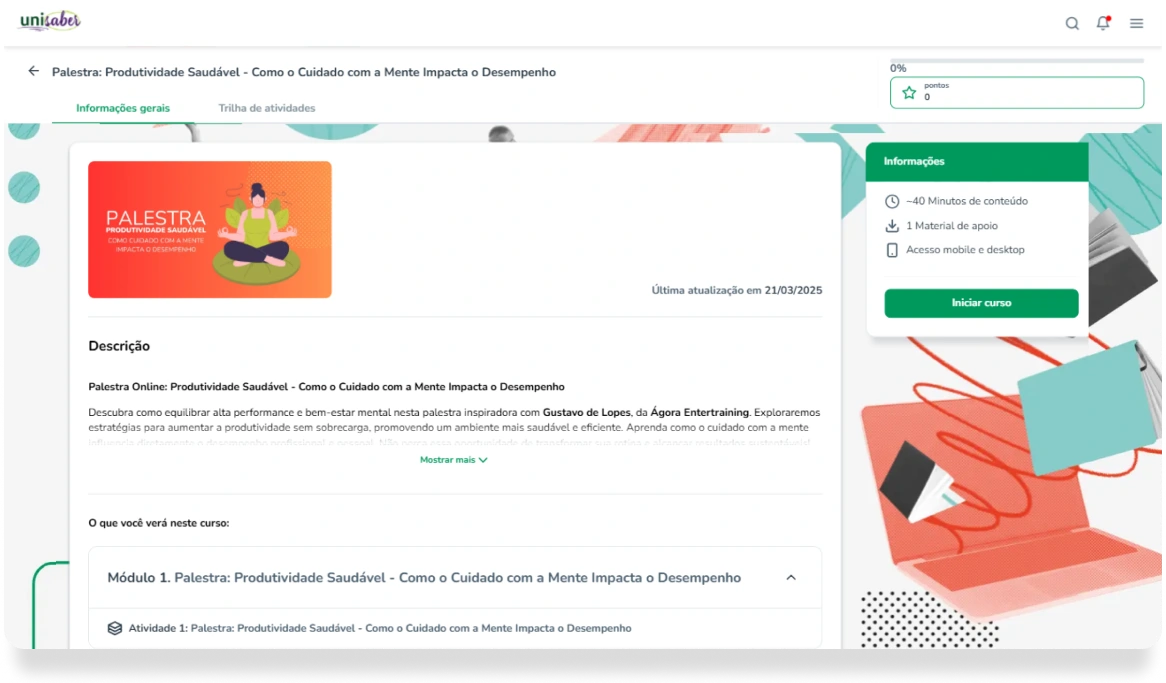
Task: Switch to Trilha de atividades tab
Action: click(266, 108)
